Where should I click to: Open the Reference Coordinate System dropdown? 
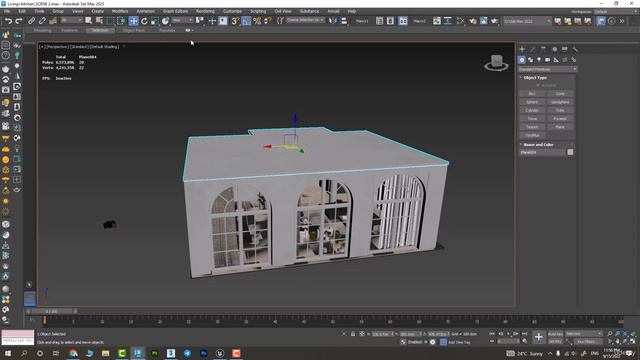tap(182, 20)
